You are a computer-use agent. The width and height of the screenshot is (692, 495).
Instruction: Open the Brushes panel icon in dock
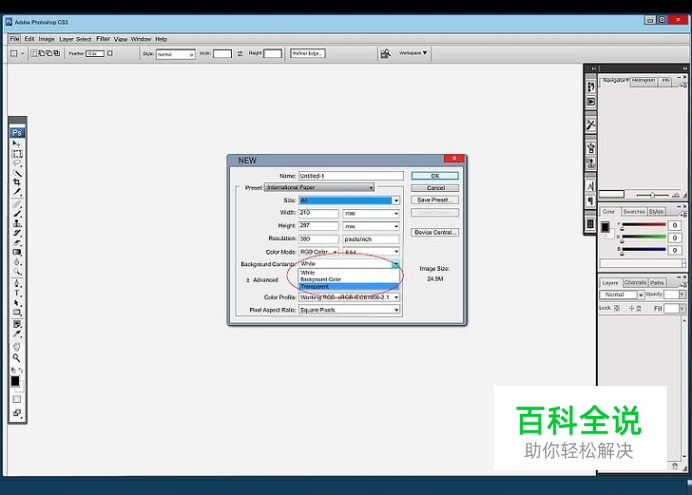[590, 148]
